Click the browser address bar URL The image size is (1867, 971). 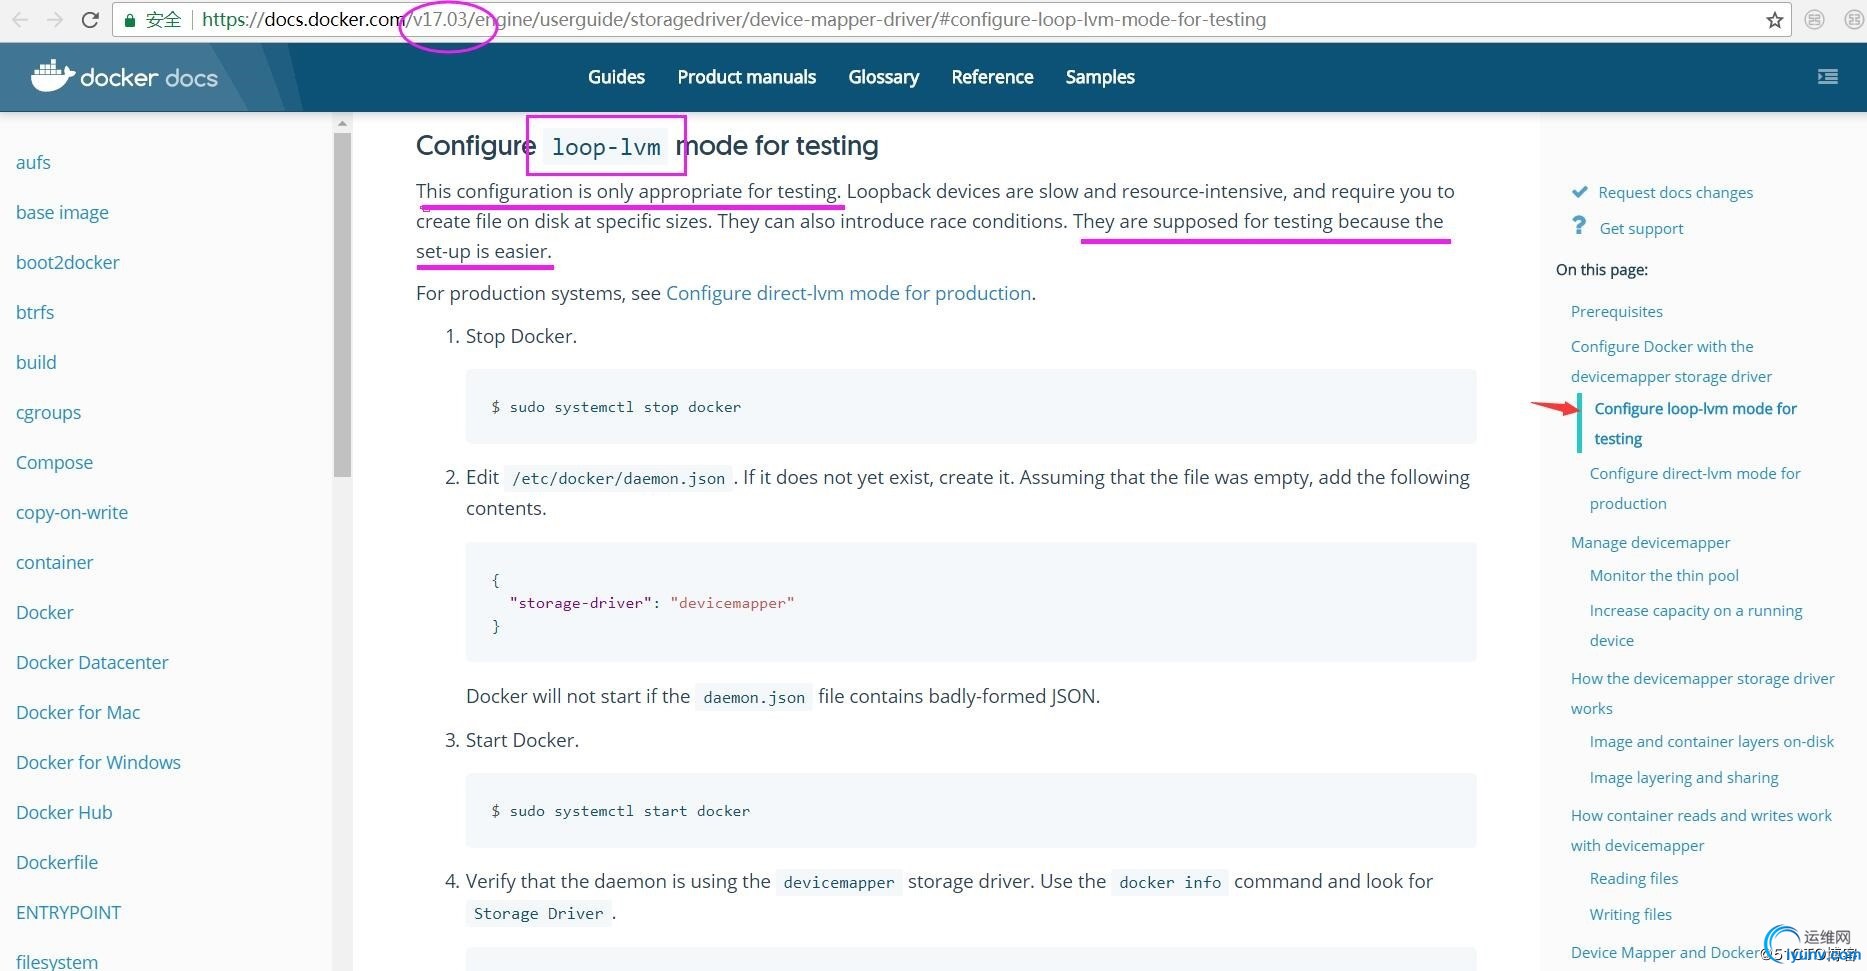734,20
